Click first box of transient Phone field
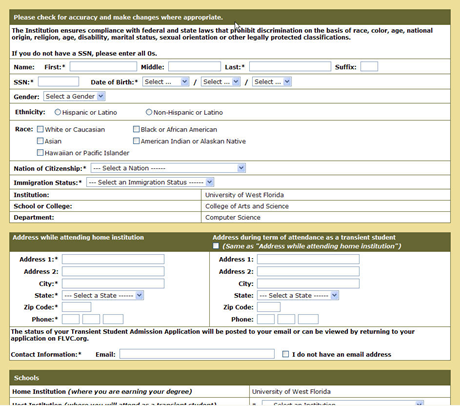Image resolution: width=460 pixels, height=406 pixels. click(x=266, y=319)
